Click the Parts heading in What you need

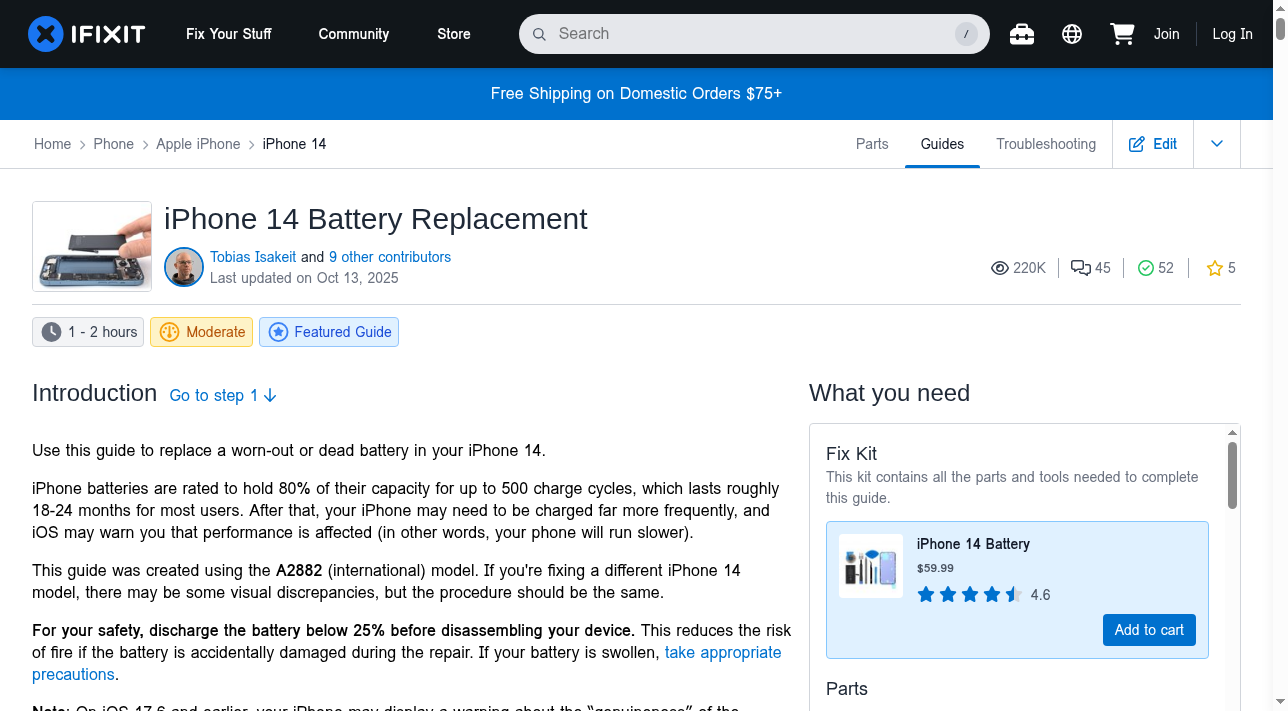[x=847, y=689]
